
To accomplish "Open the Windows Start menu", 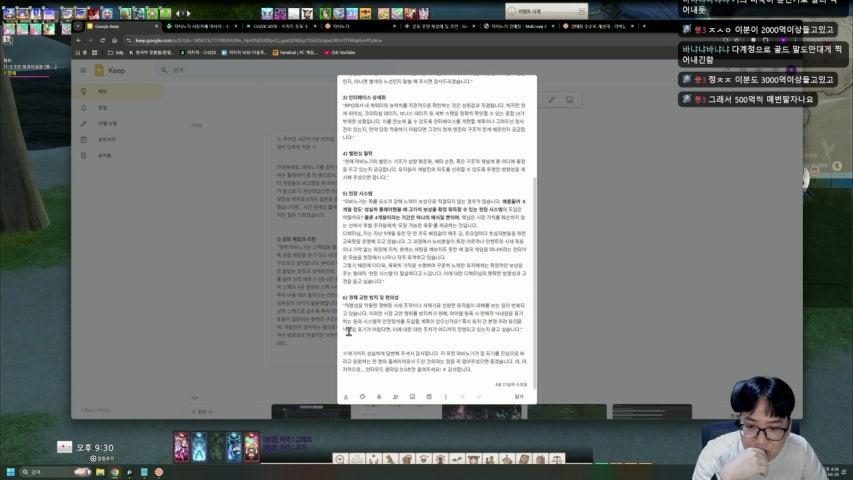I will point(10,471).
